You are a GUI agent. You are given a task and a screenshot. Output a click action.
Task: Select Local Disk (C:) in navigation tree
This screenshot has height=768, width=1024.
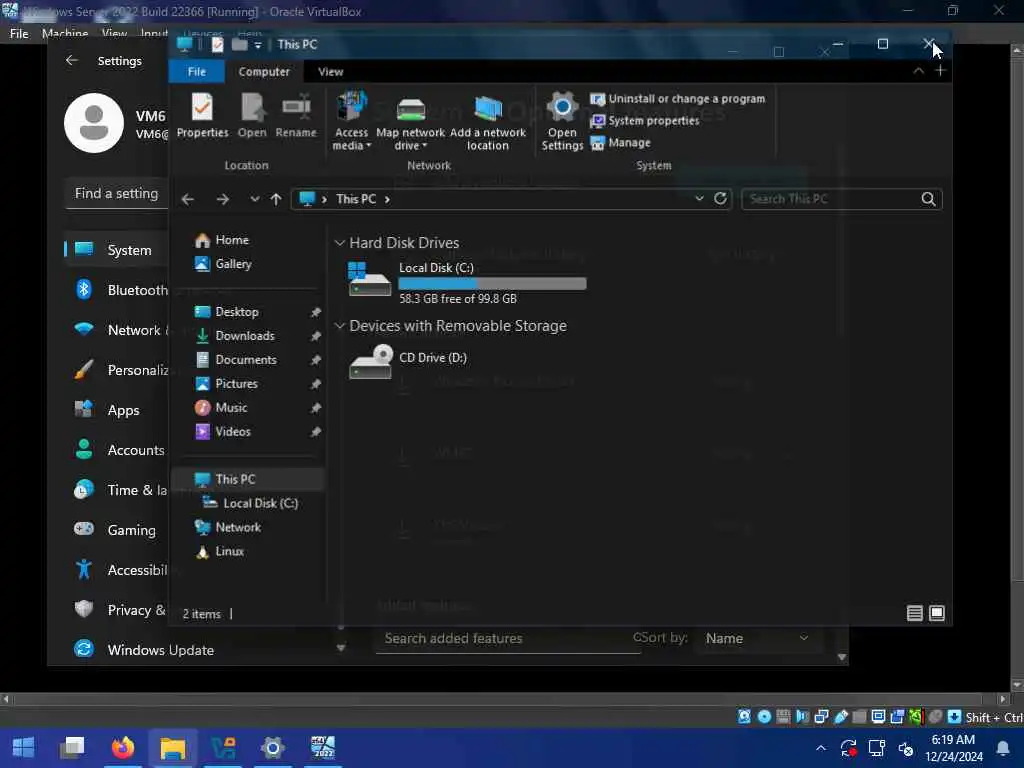click(251, 504)
